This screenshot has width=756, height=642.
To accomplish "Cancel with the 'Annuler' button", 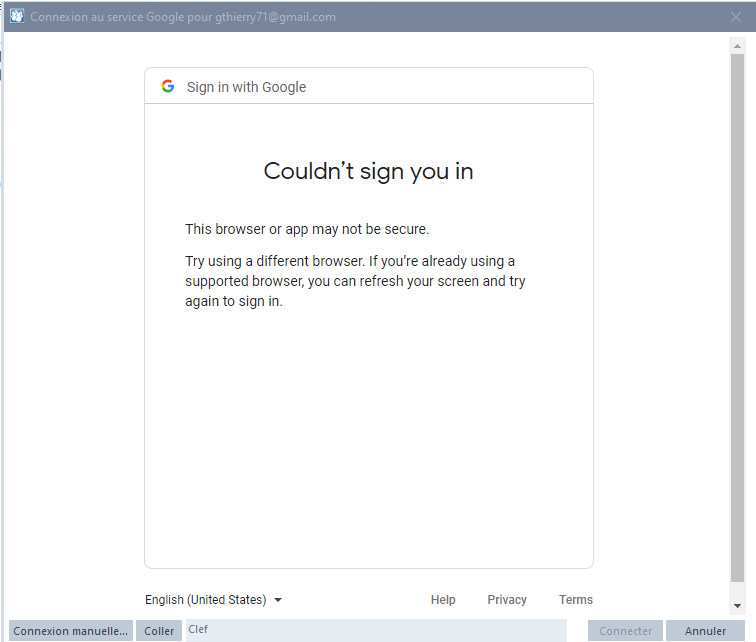I will coord(706,631).
